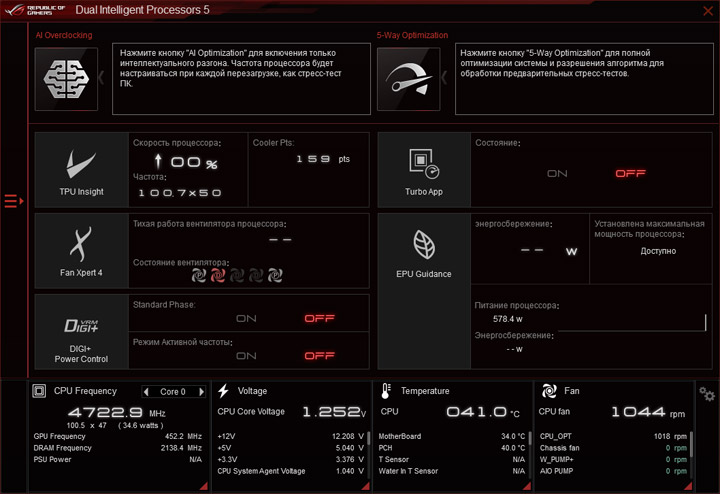Image resolution: width=720 pixels, height=494 pixels.
Task: Click the GPU Frequency row
Action: coord(118,437)
